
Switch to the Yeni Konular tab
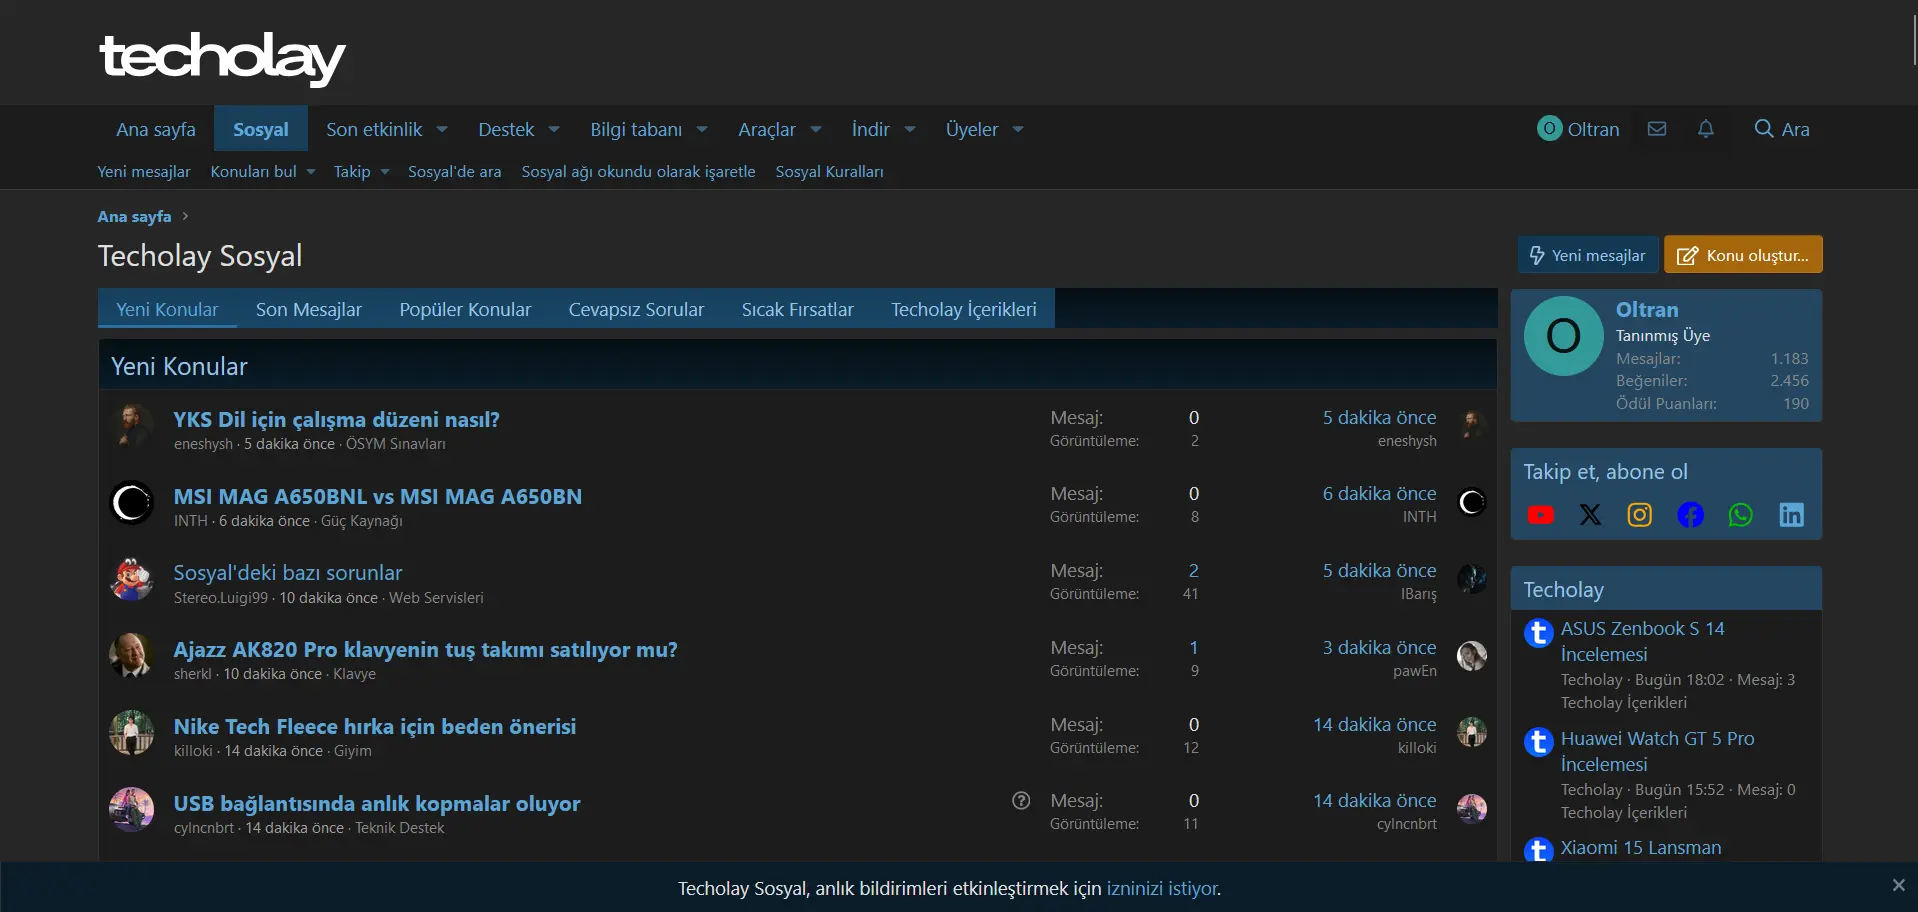167,309
